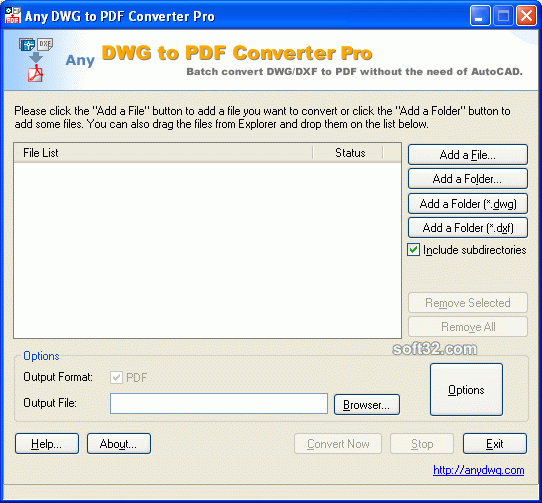Click the DWG to PDF logo icon
The image size is (542, 503).
pos(36,60)
